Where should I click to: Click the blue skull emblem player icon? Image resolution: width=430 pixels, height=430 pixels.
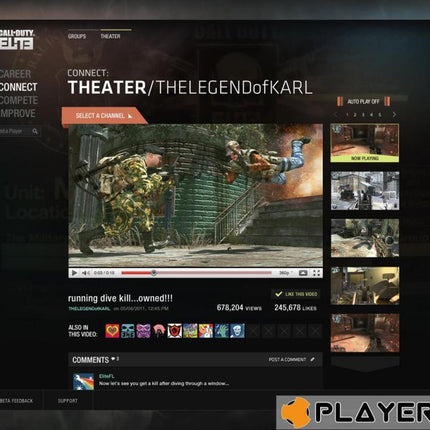128,331
